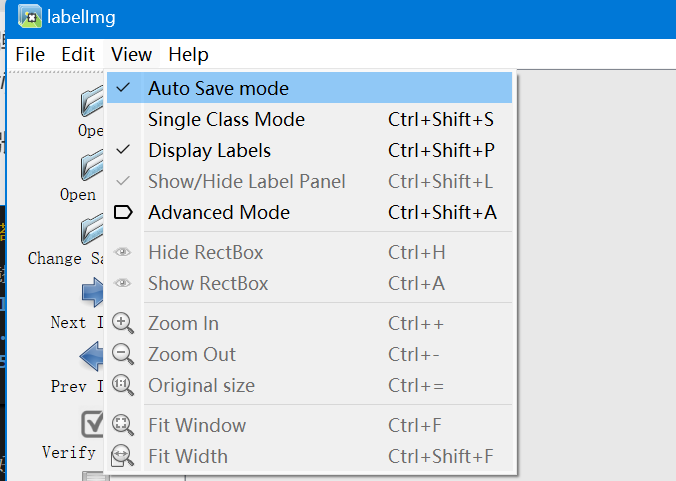Click the Open Dir folder toolbar icon
This screenshot has height=481, width=676.
pyautogui.click(x=92, y=165)
